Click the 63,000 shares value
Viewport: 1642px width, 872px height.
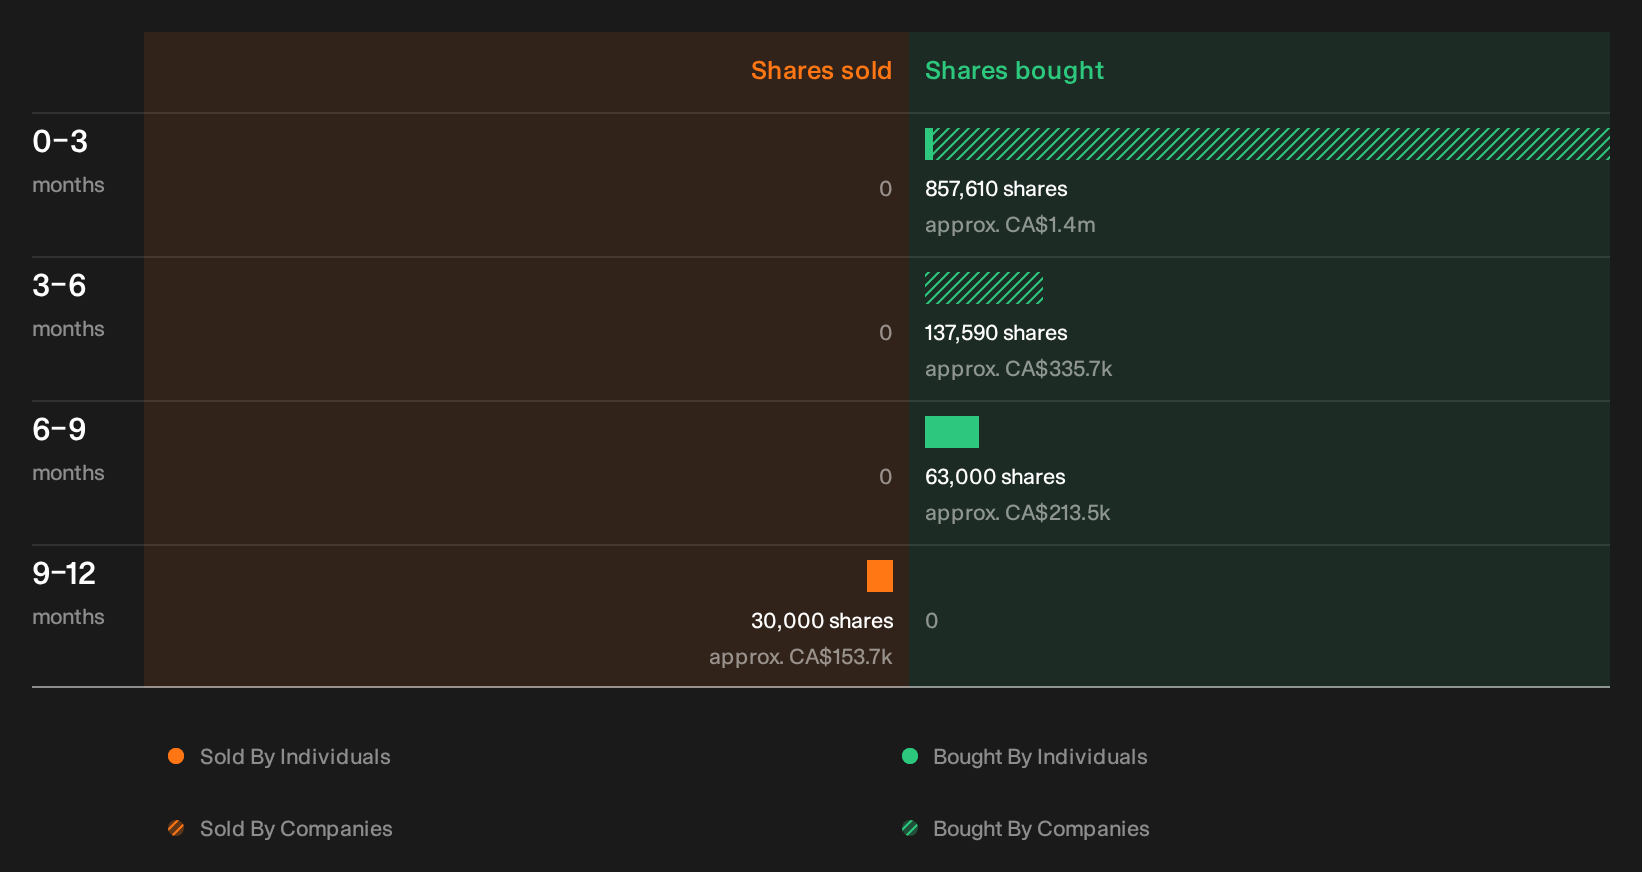995,477
